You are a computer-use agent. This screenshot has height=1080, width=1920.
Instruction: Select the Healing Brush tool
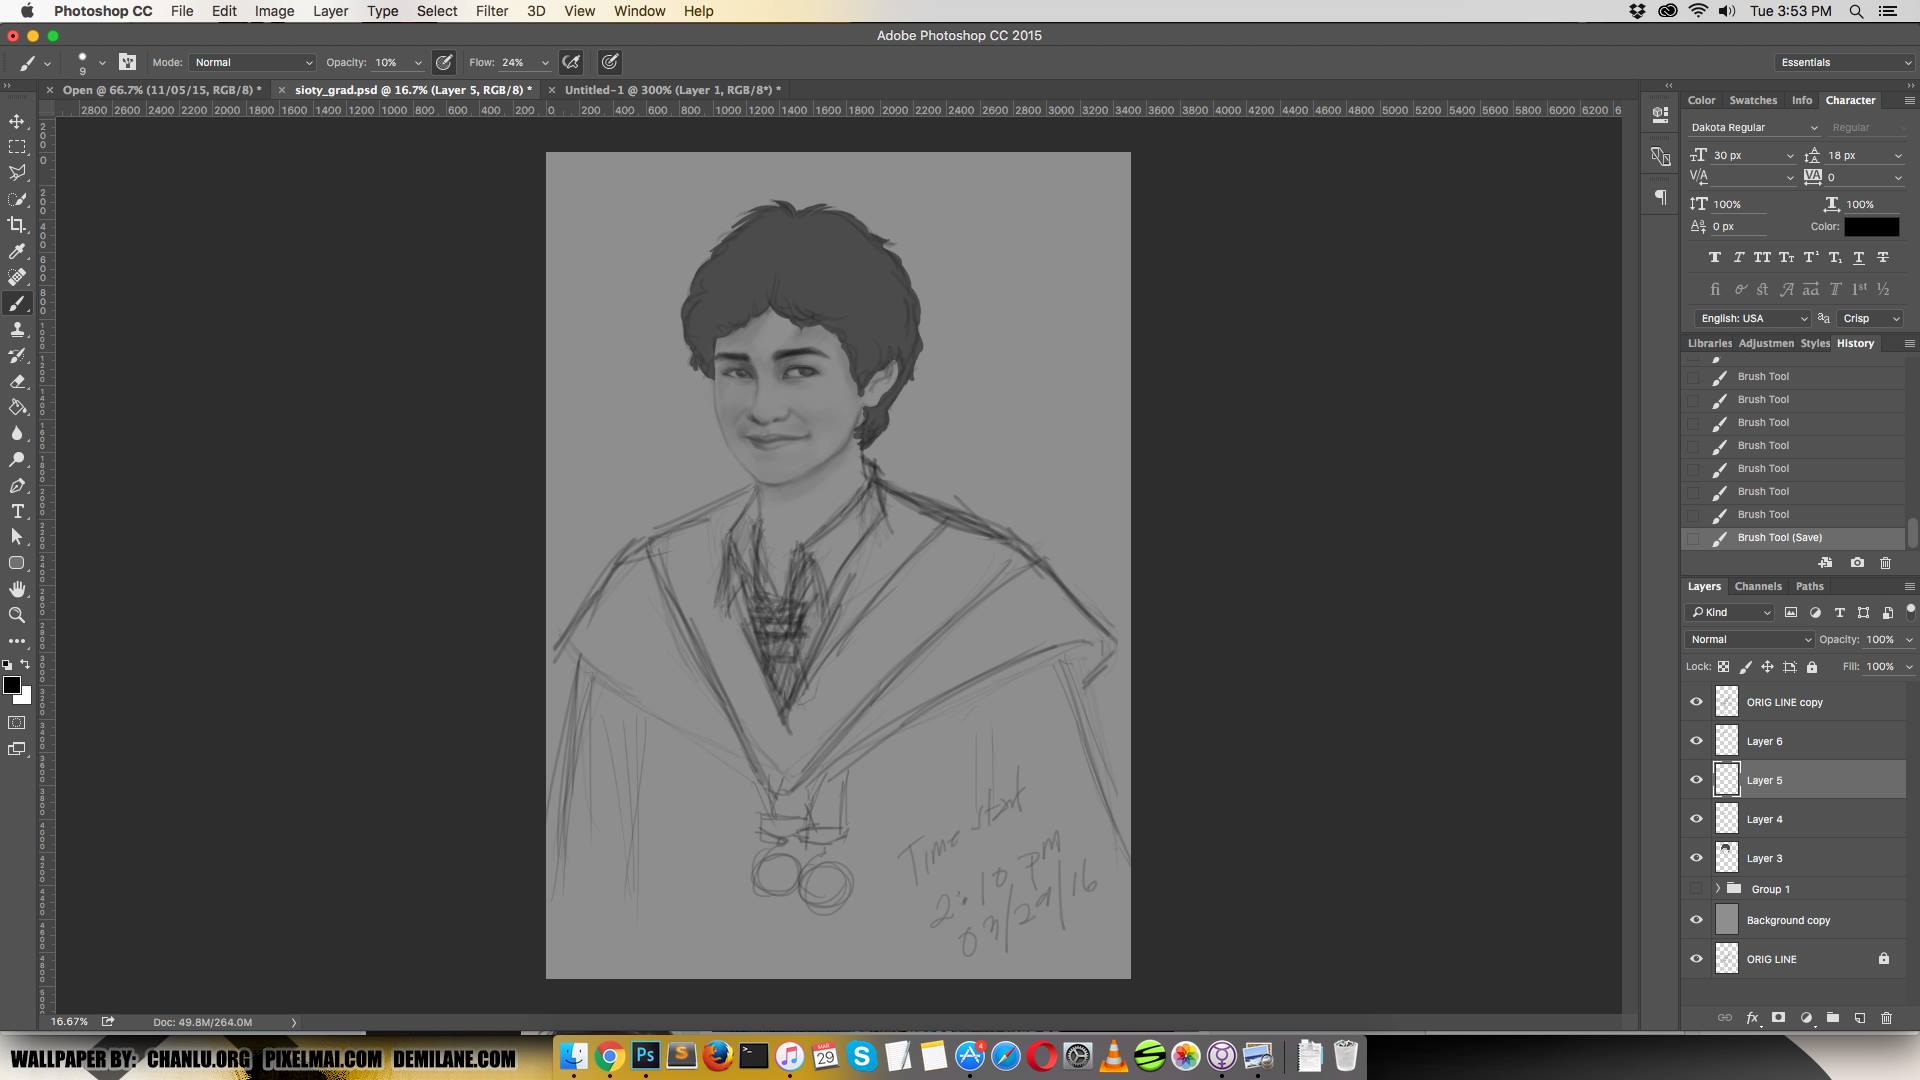[17, 277]
